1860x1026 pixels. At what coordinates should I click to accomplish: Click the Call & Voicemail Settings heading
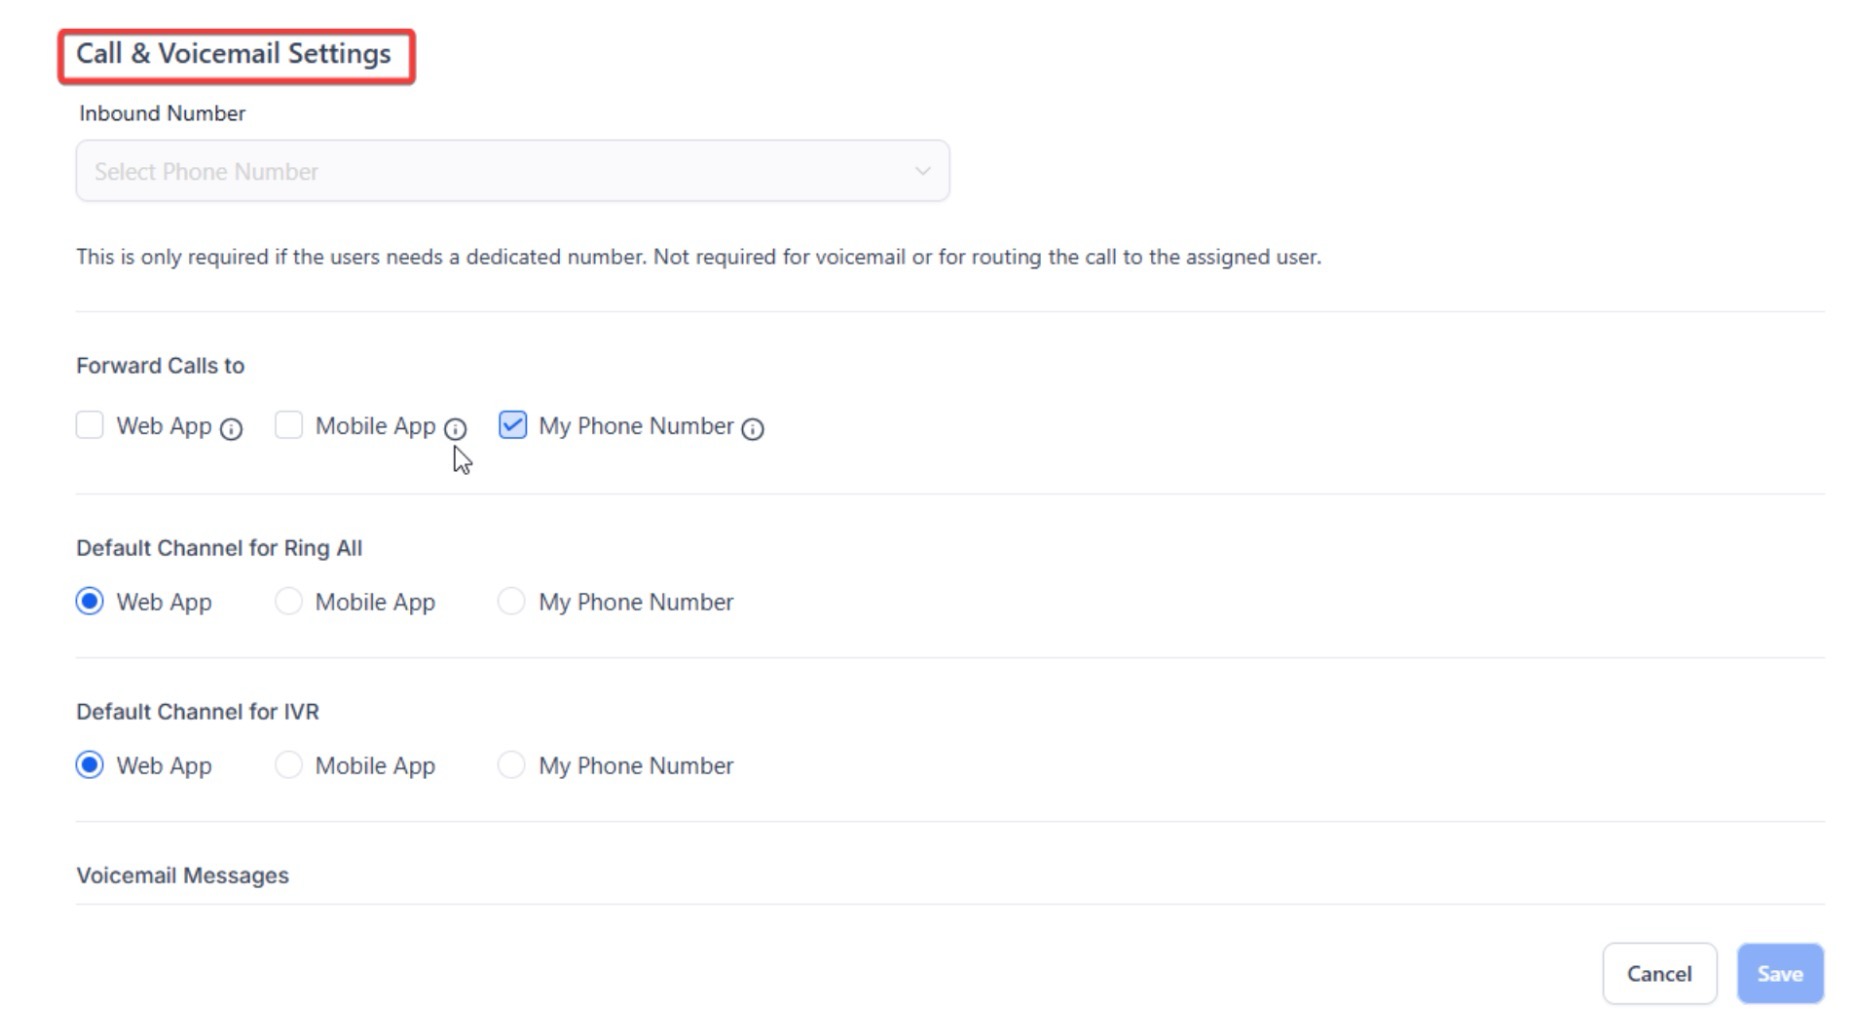tap(234, 54)
